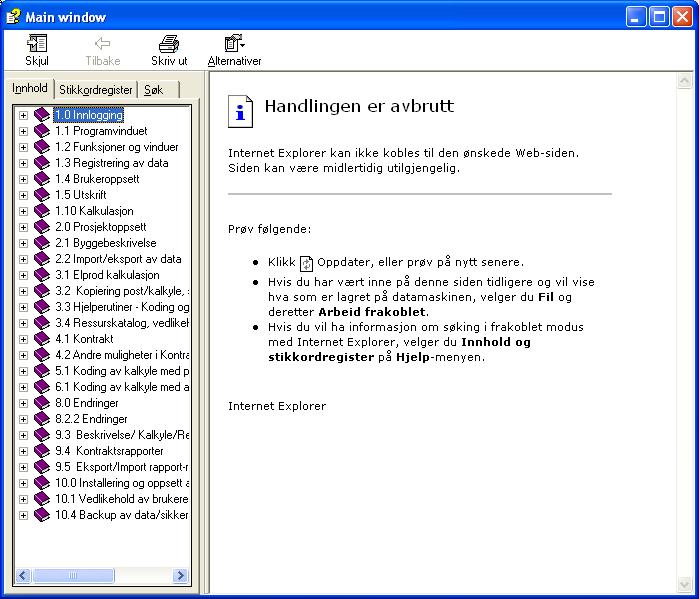Click the blue info page icon in the error page
Screen dimensions: 699x599
240,111
